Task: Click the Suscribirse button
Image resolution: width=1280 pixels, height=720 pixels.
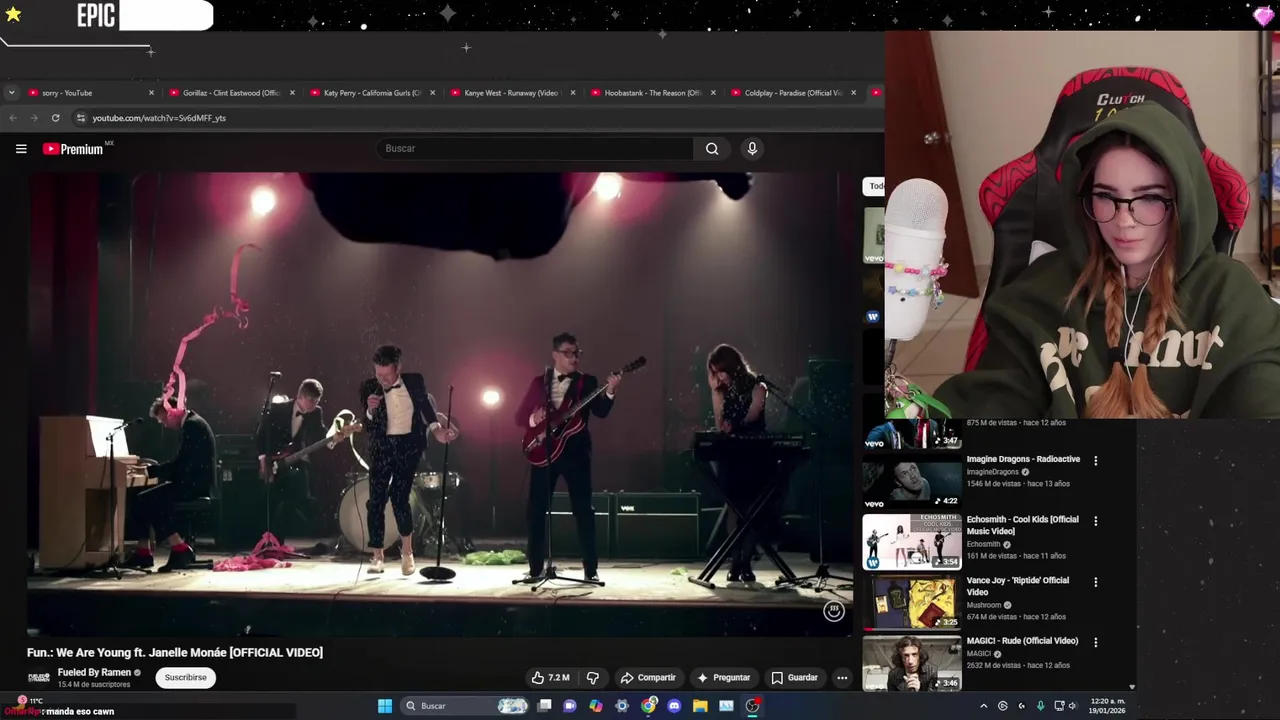Action: pyautogui.click(x=185, y=678)
